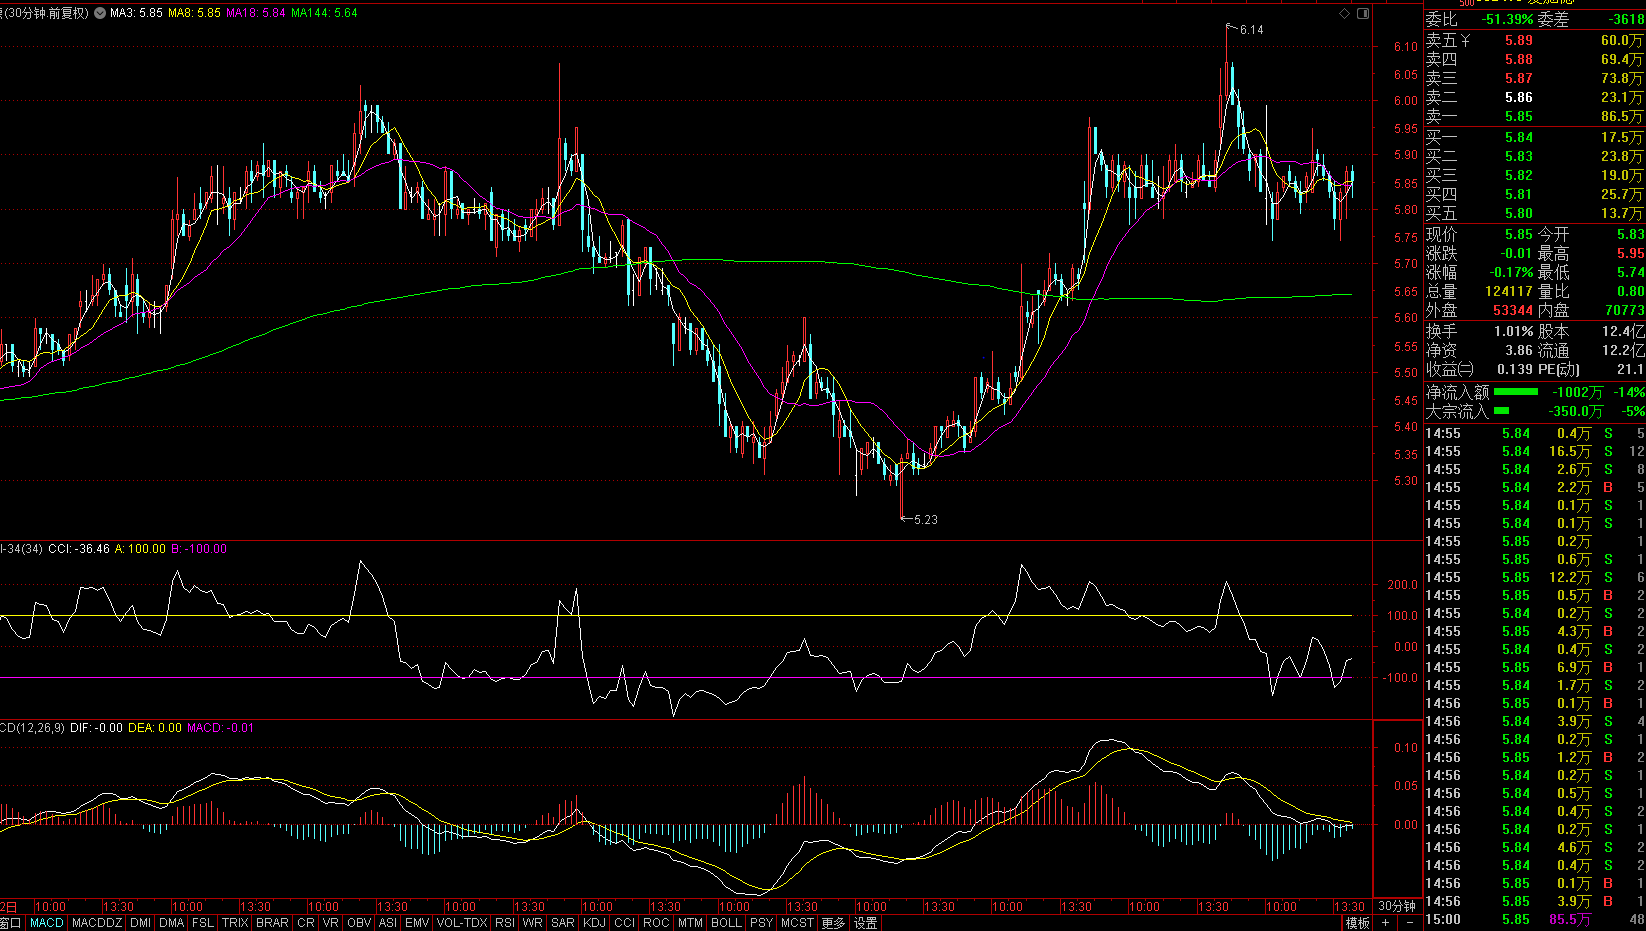Click the 大宗流入 green bar
The height and width of the screenshot is (931, 1646).
click(x=1501, y=411)
